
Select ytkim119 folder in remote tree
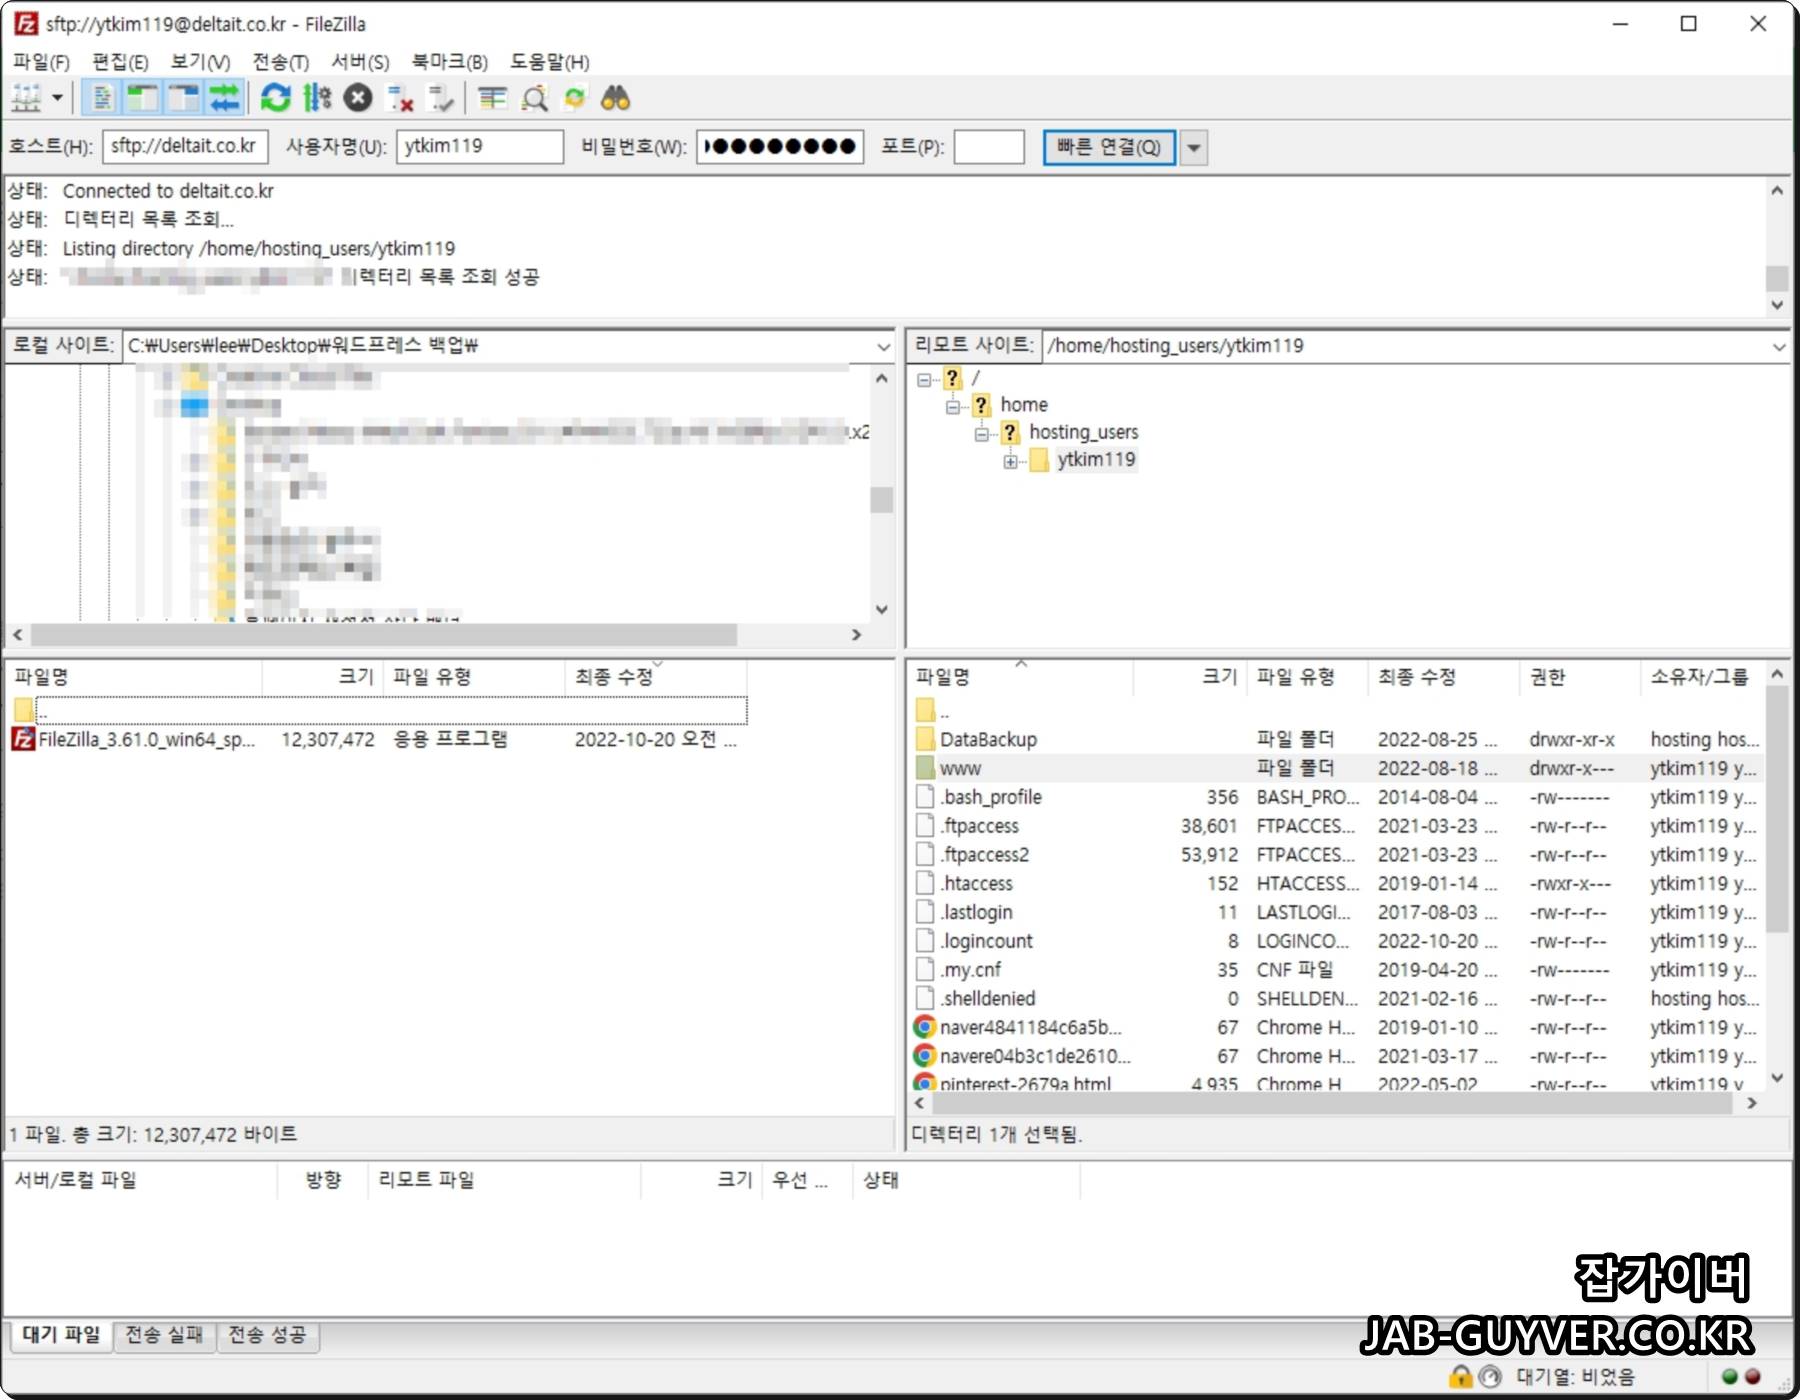(1096, 460)
